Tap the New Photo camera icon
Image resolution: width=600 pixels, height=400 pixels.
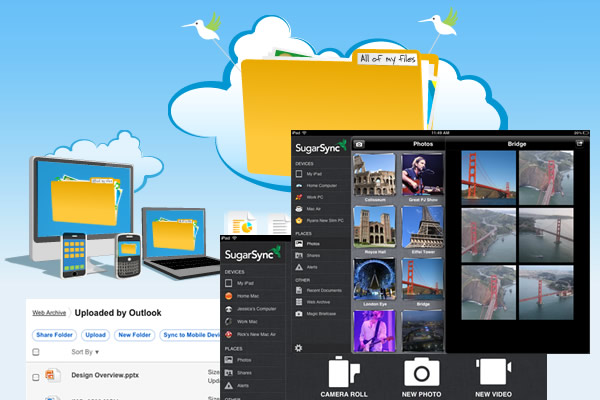pyautogui.click(x=421, y=372)
